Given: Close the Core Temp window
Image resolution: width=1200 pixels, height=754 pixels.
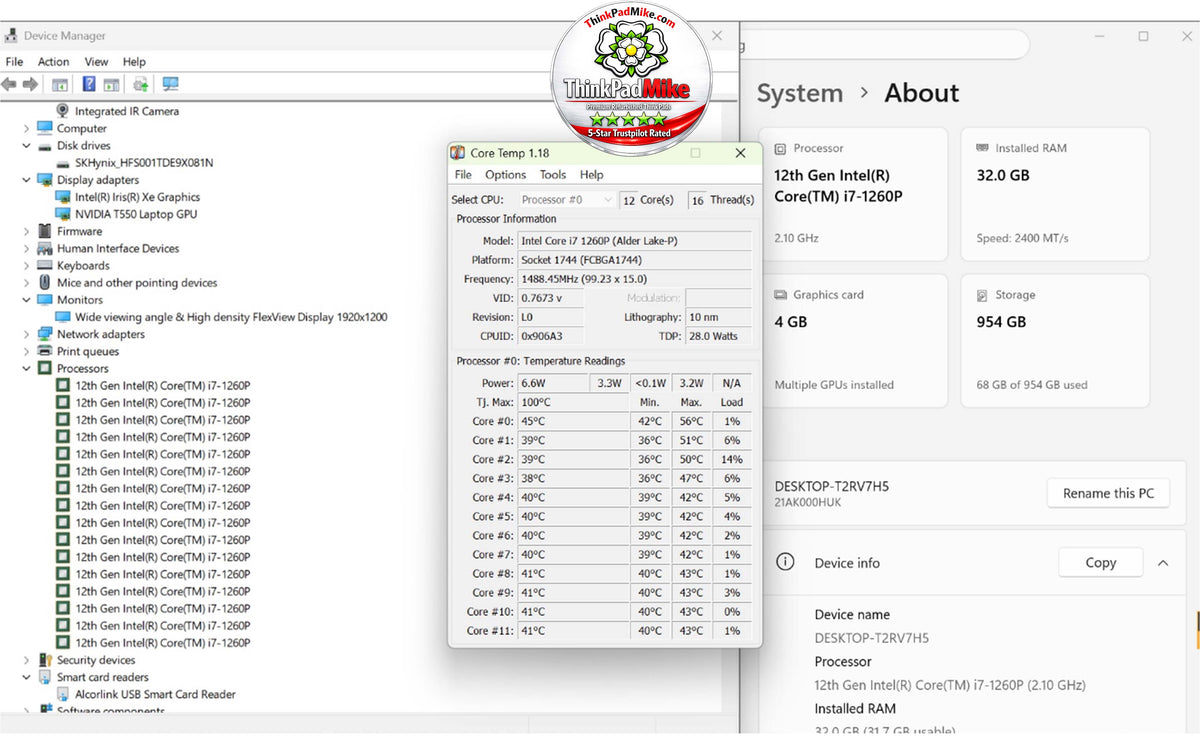Looking at the screenshot, I should pos(740,153).
